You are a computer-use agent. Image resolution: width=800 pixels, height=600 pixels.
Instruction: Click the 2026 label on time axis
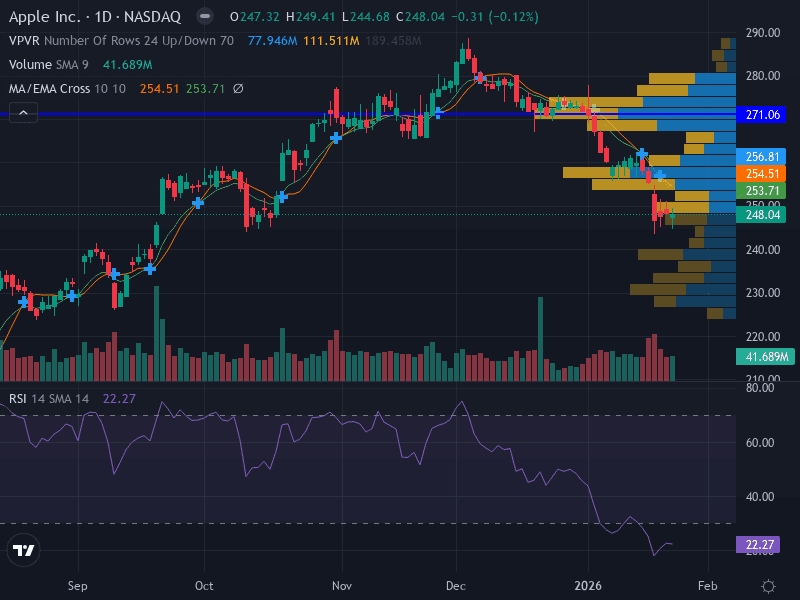click(x=588, y=586)
